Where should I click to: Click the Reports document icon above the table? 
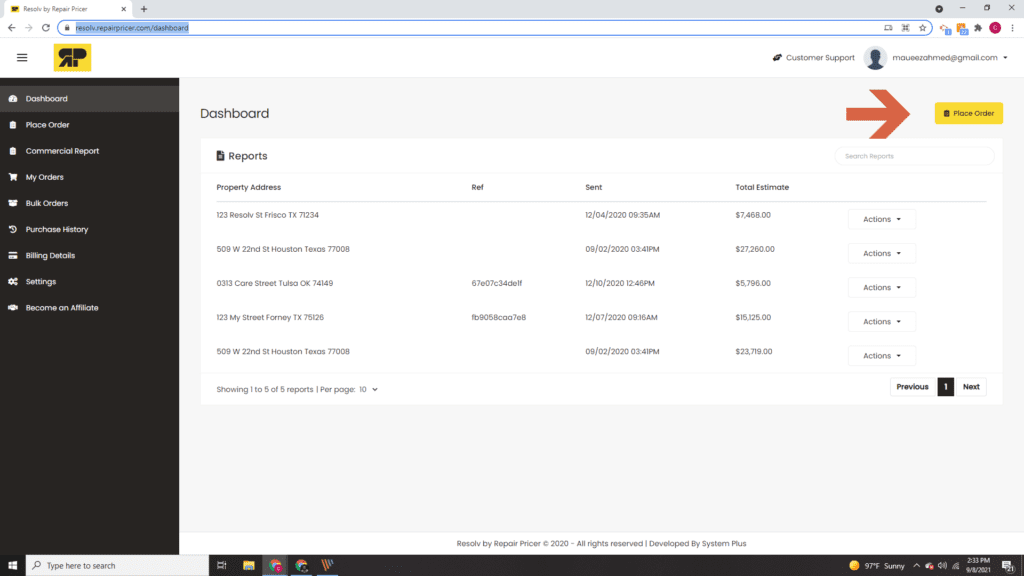[x=220, y=155]
